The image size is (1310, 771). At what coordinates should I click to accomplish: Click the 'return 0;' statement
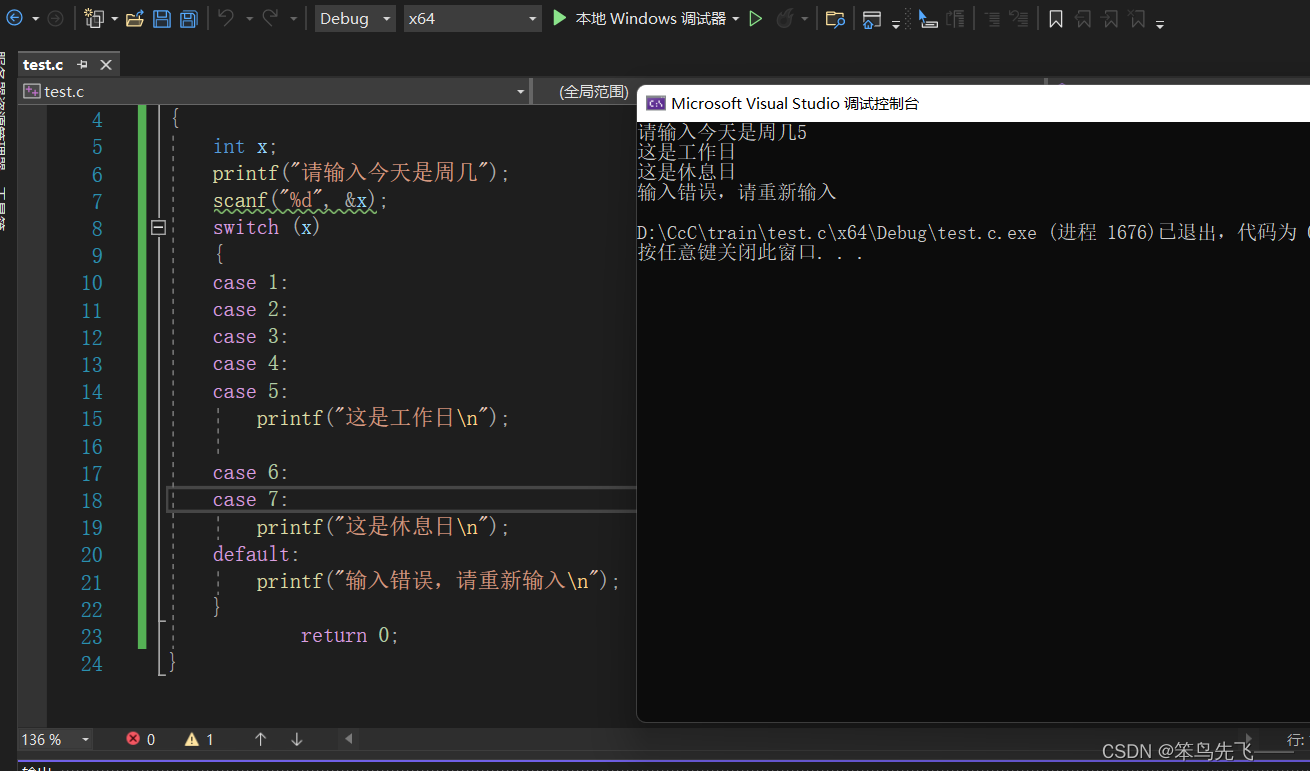point(349,635)
